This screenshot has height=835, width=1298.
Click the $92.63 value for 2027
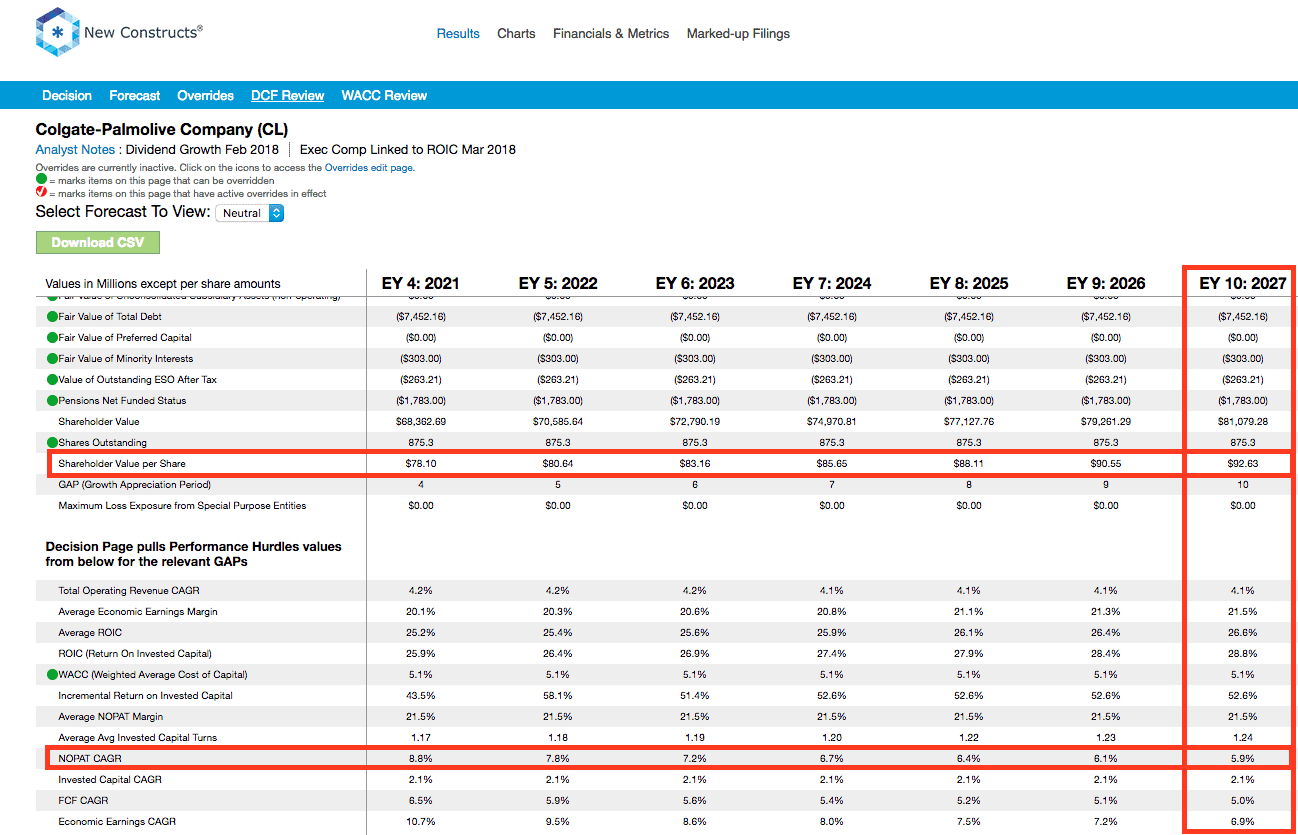pyautogui.click(x=1243, y=463)
